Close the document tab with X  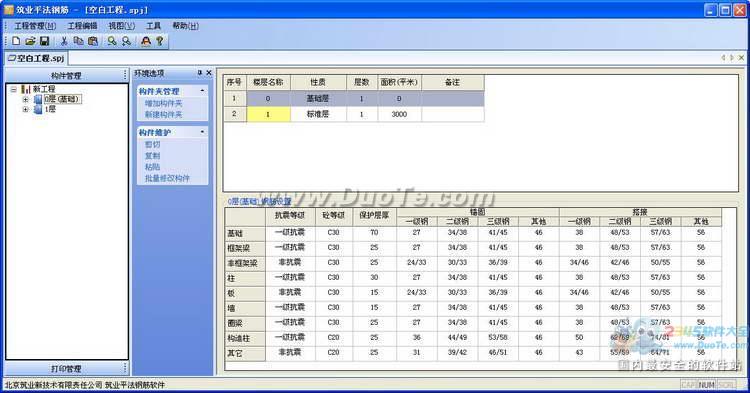pyautogui.click(x=741, y=58)
